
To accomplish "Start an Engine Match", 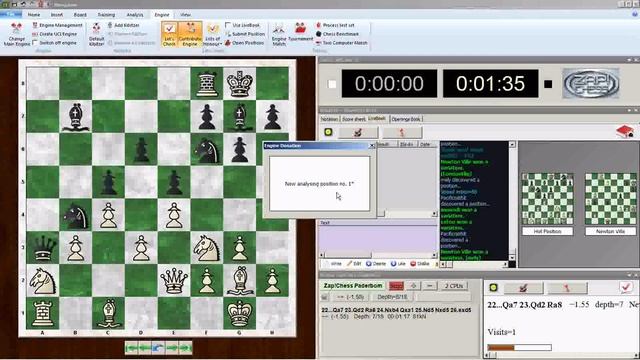I will coord(279,34).
